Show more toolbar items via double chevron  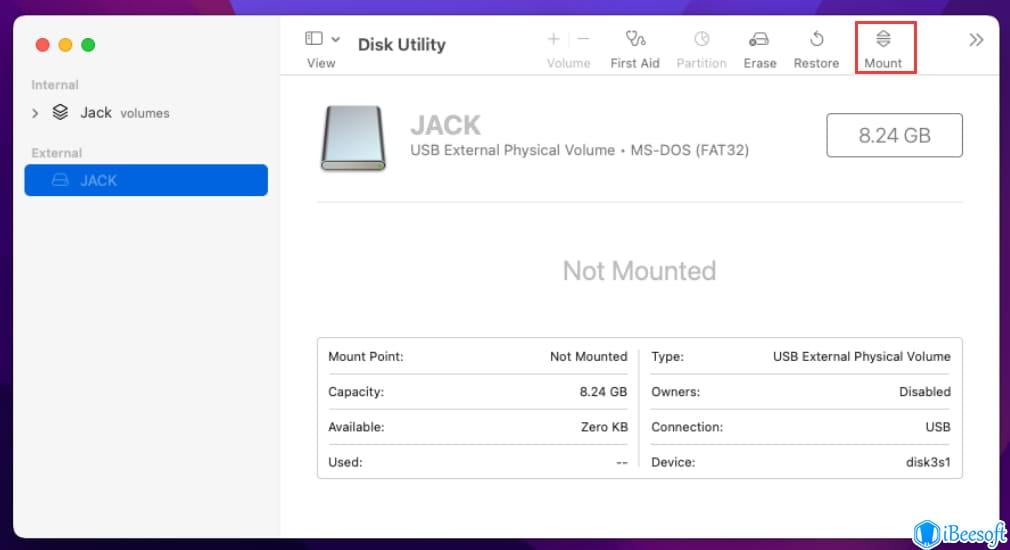[976, 40]
